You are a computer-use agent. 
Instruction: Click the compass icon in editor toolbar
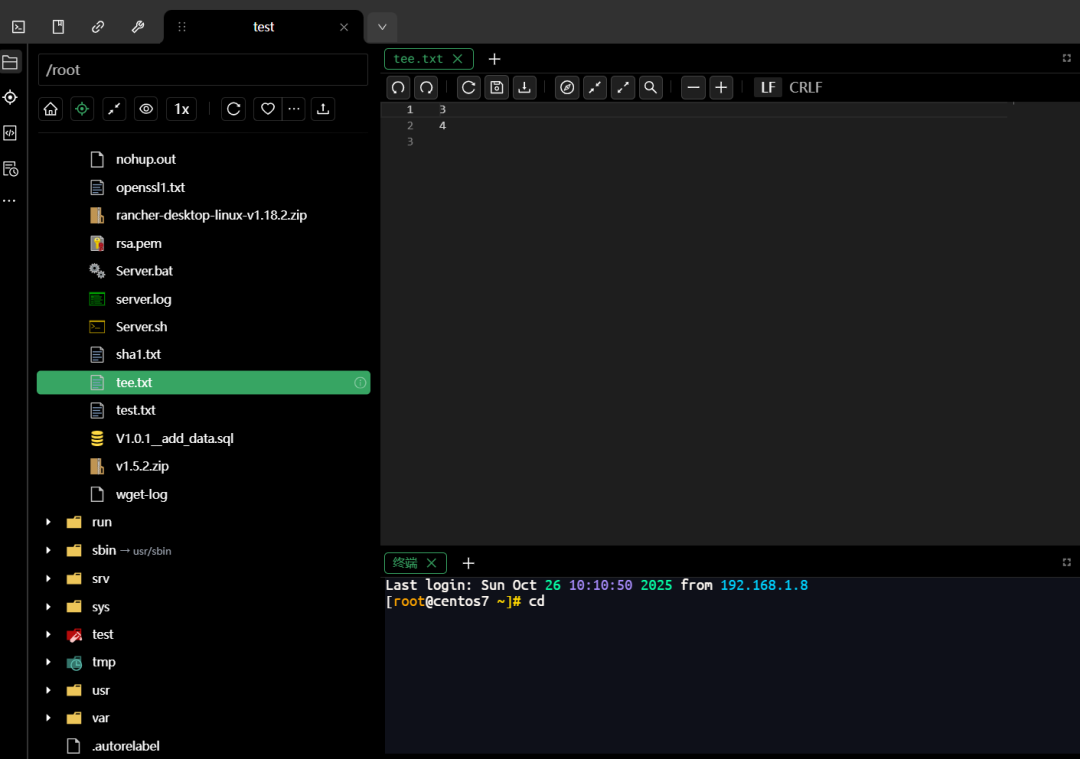point(567,87)
